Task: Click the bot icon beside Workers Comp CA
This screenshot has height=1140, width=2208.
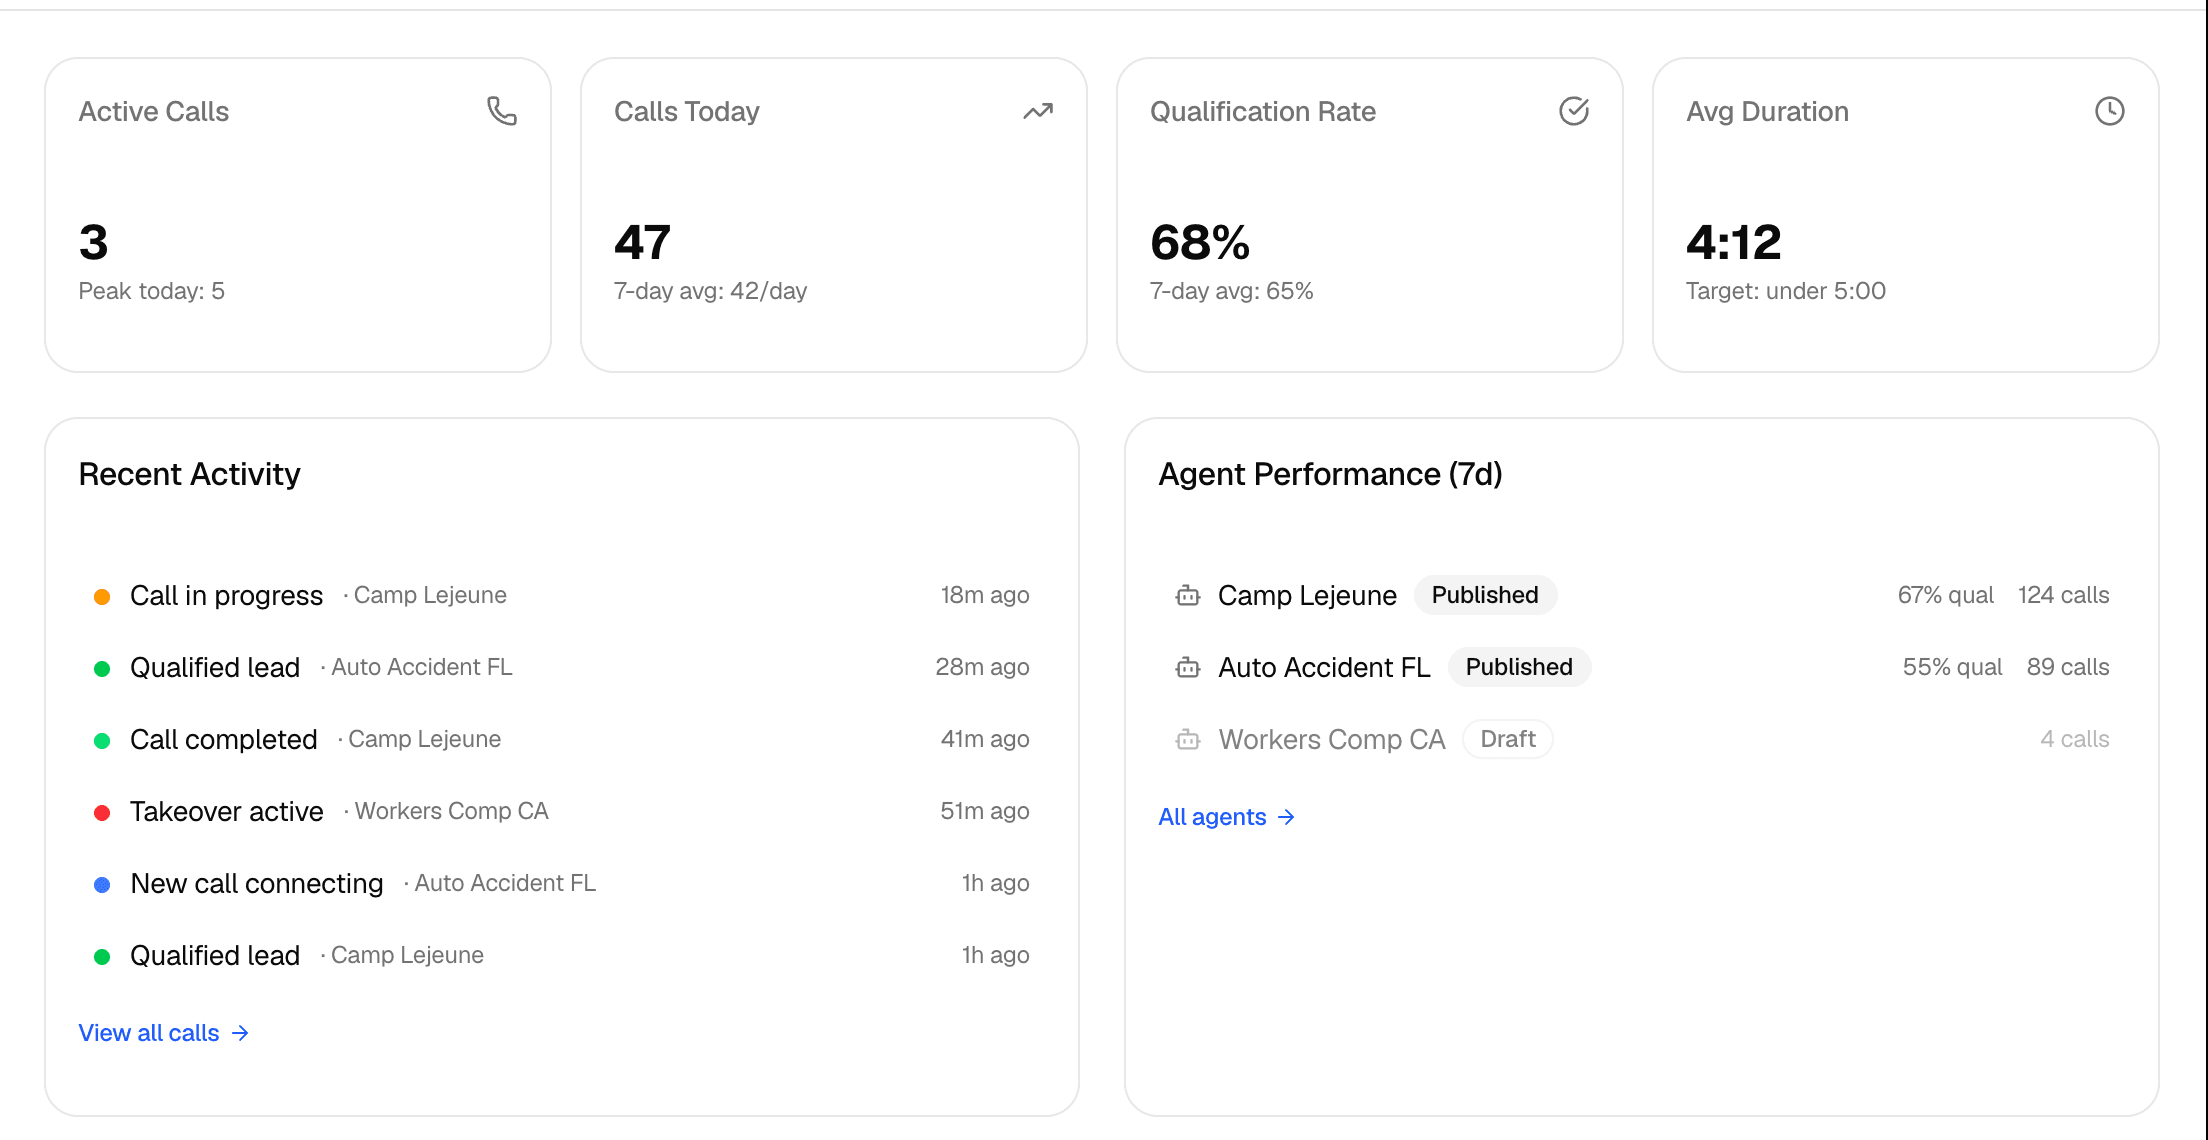Action: click(x=1188, y=740)
